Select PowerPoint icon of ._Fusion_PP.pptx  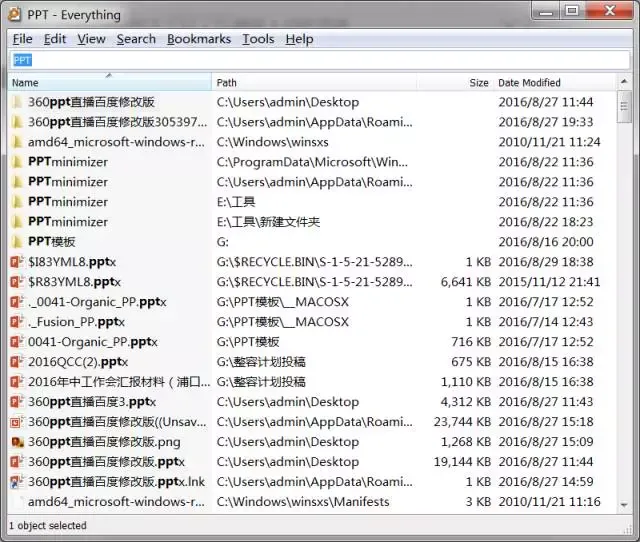coord(17,322)
